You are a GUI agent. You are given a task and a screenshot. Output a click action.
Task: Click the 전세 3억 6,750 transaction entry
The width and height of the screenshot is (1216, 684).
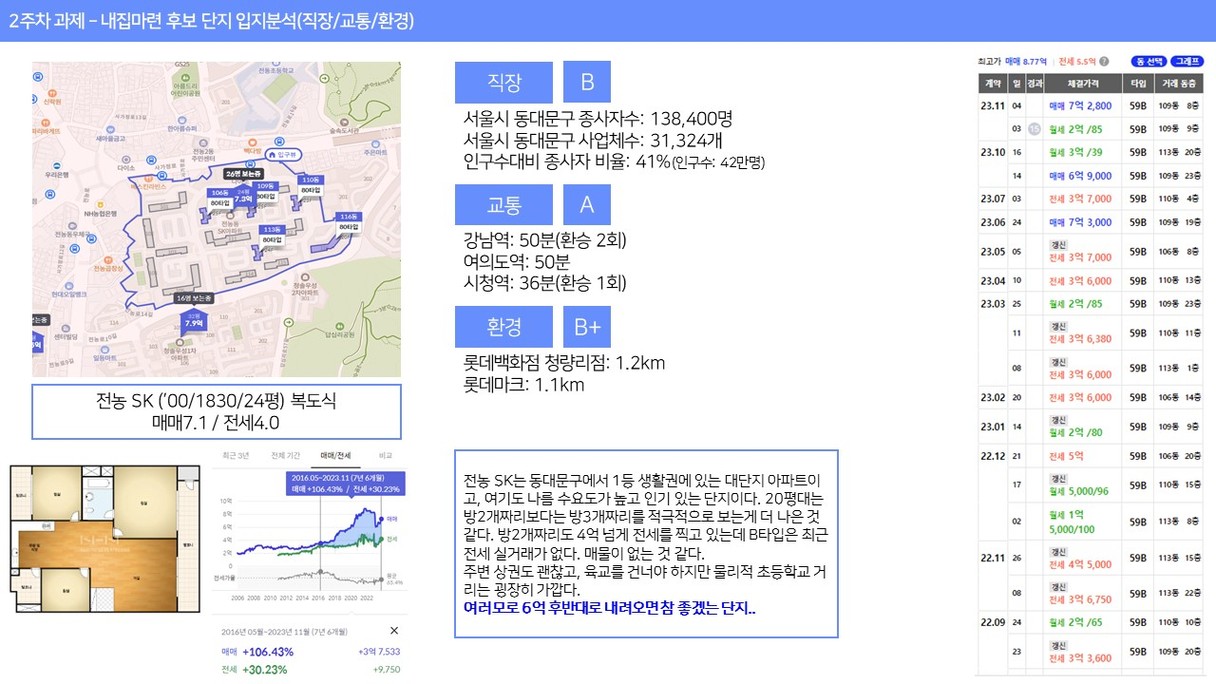[x=1080, y=599]
